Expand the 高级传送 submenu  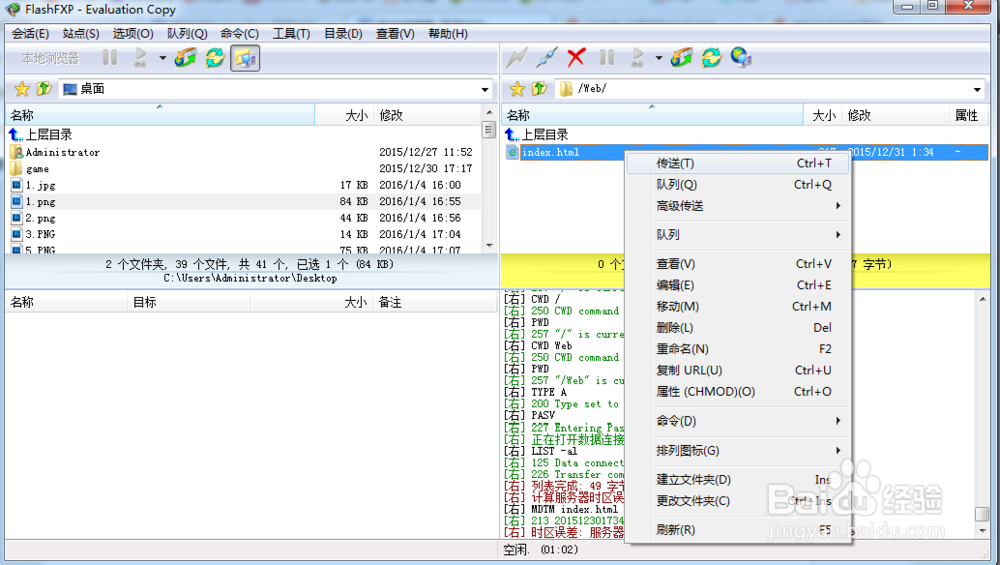pyautogui.click(x=738, y=206)
